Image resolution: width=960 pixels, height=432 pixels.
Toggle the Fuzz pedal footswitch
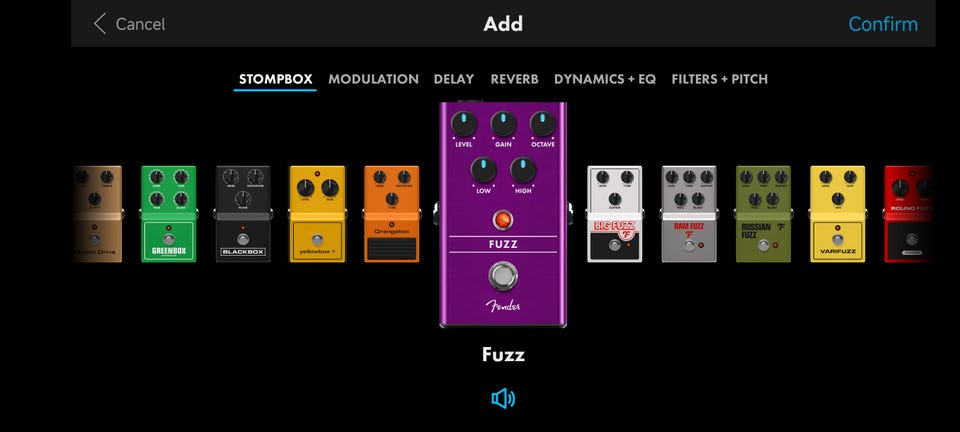pos(503,276)
